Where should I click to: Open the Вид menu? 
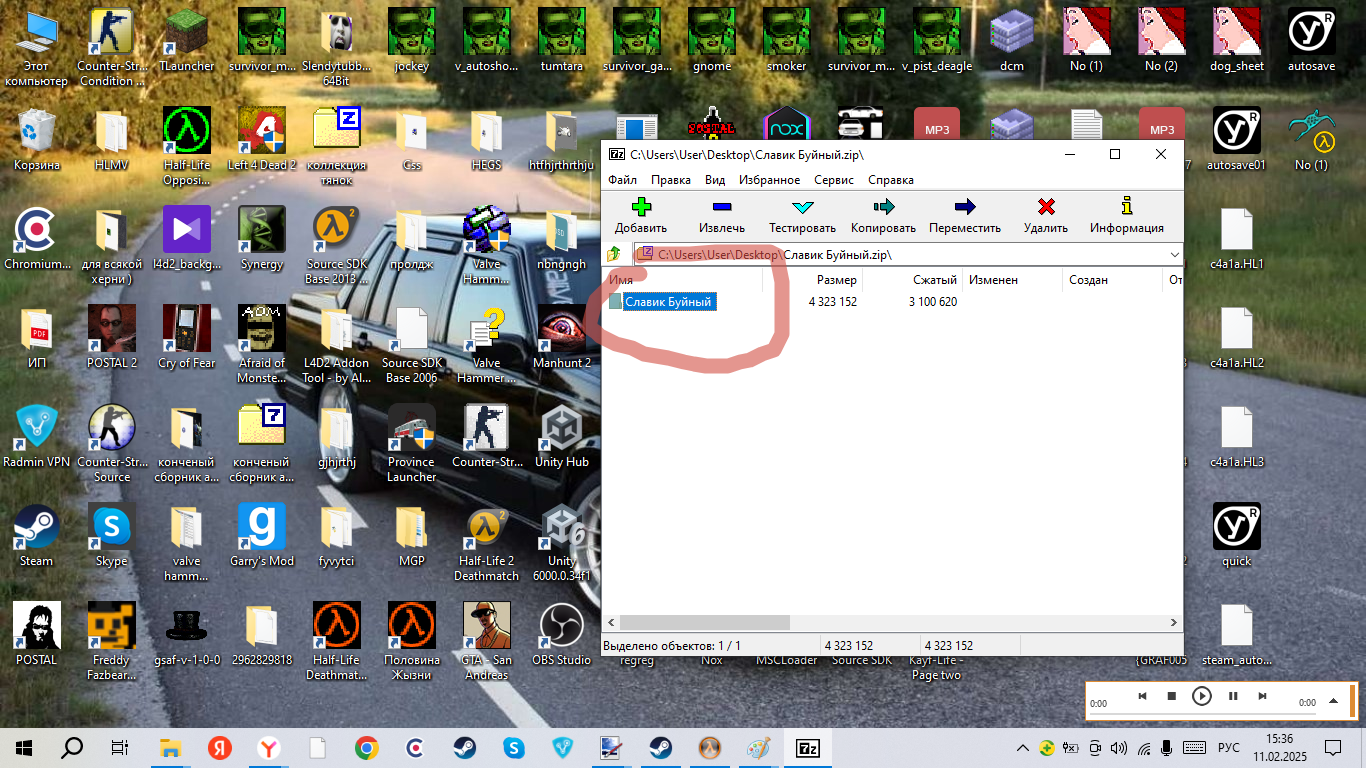click(x=715, y=180)
